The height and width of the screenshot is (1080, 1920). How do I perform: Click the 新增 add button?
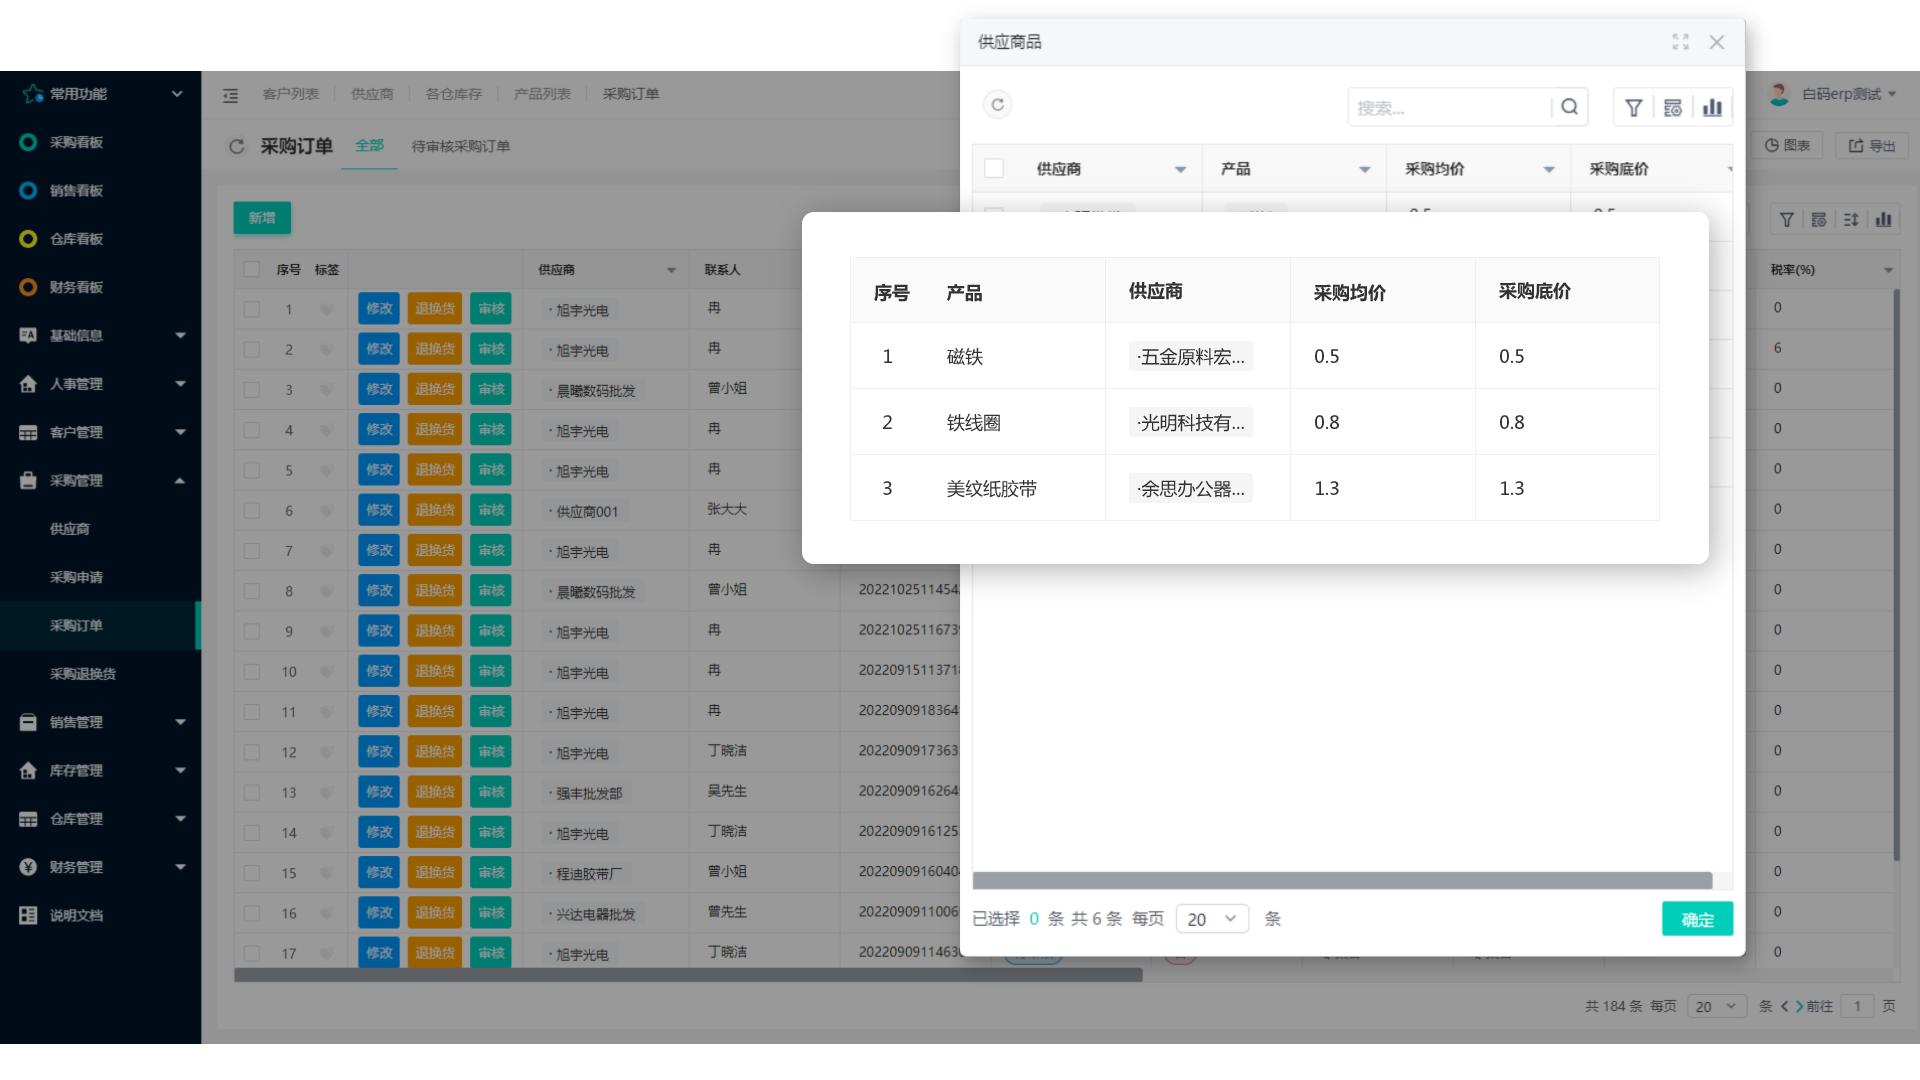tap(262, 217)
